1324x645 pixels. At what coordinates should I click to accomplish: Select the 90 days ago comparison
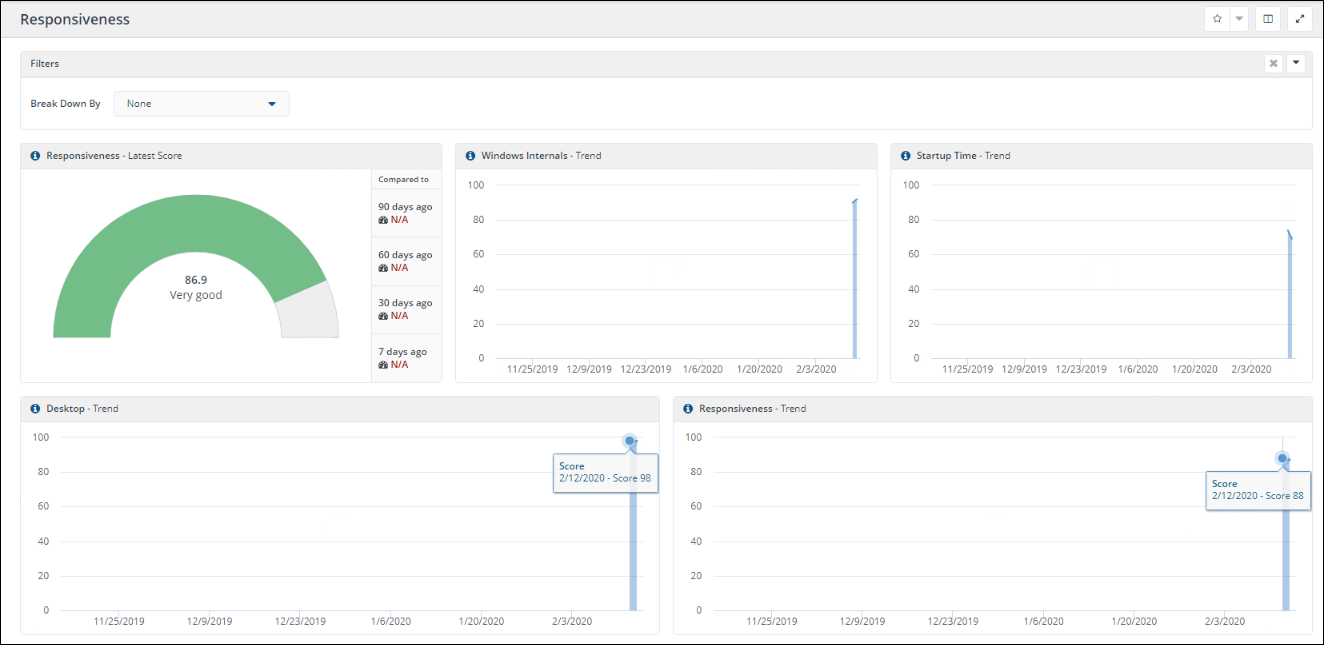pyautogui.click(x=405, y=213)
